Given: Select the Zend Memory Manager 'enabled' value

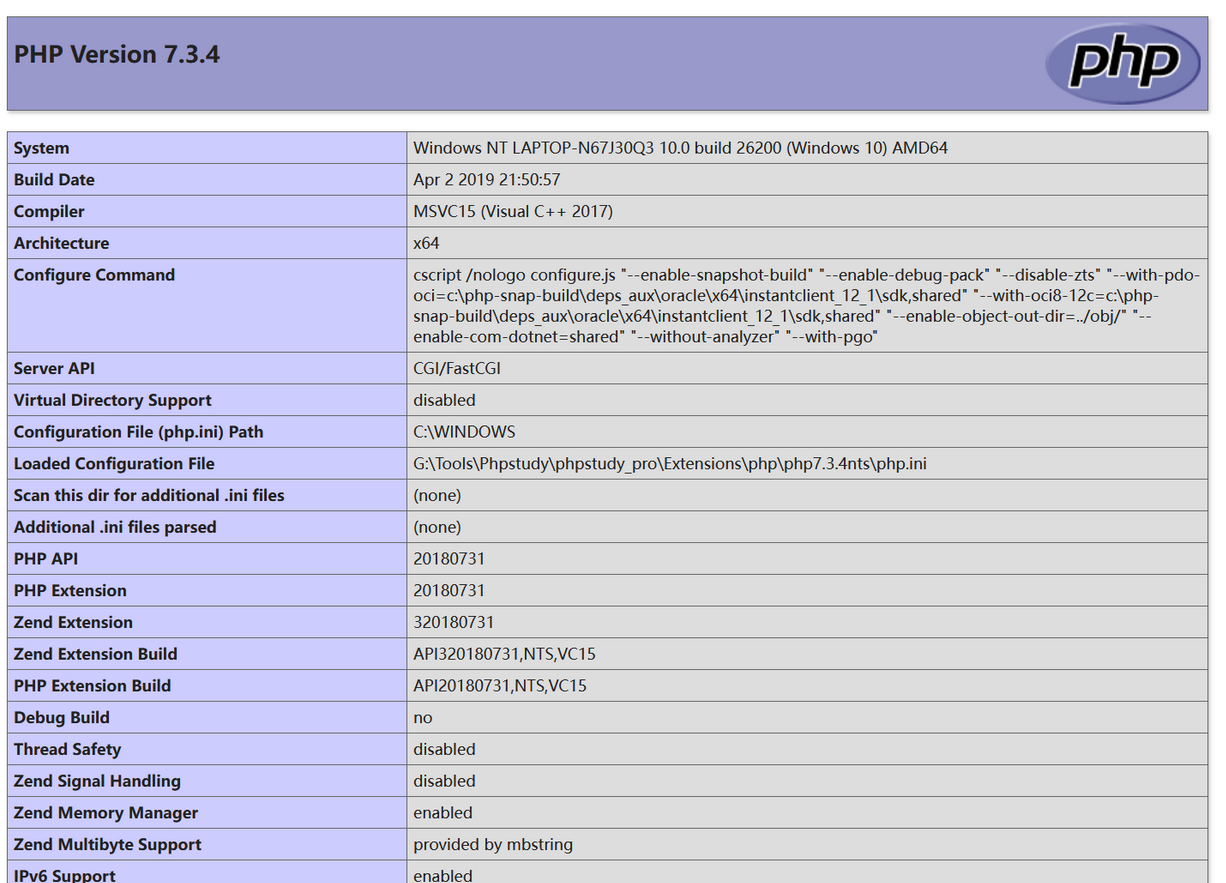Looking at the screenshot, I should [443, 813].
